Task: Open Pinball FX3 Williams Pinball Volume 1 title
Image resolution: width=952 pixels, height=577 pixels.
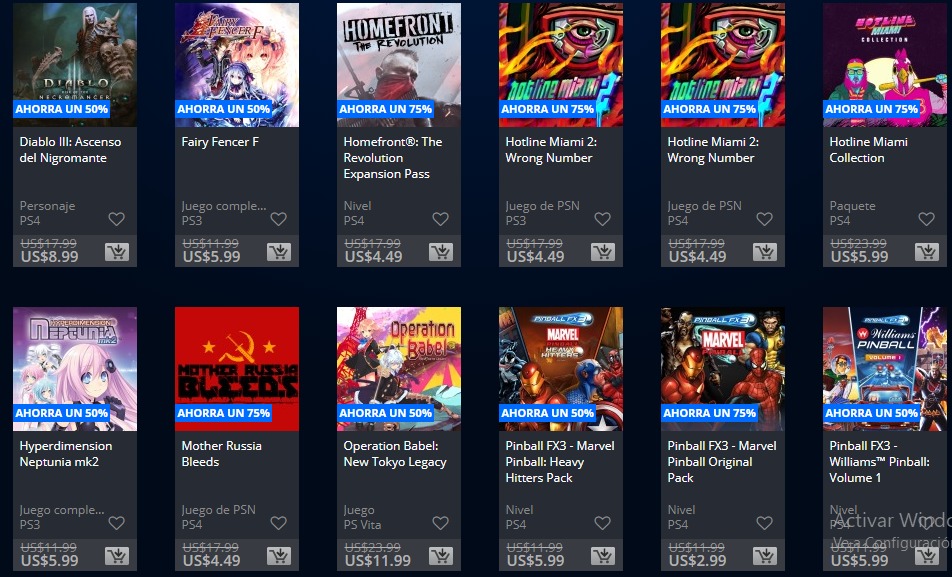Action: pyautogui.click(x=879, y=462)
